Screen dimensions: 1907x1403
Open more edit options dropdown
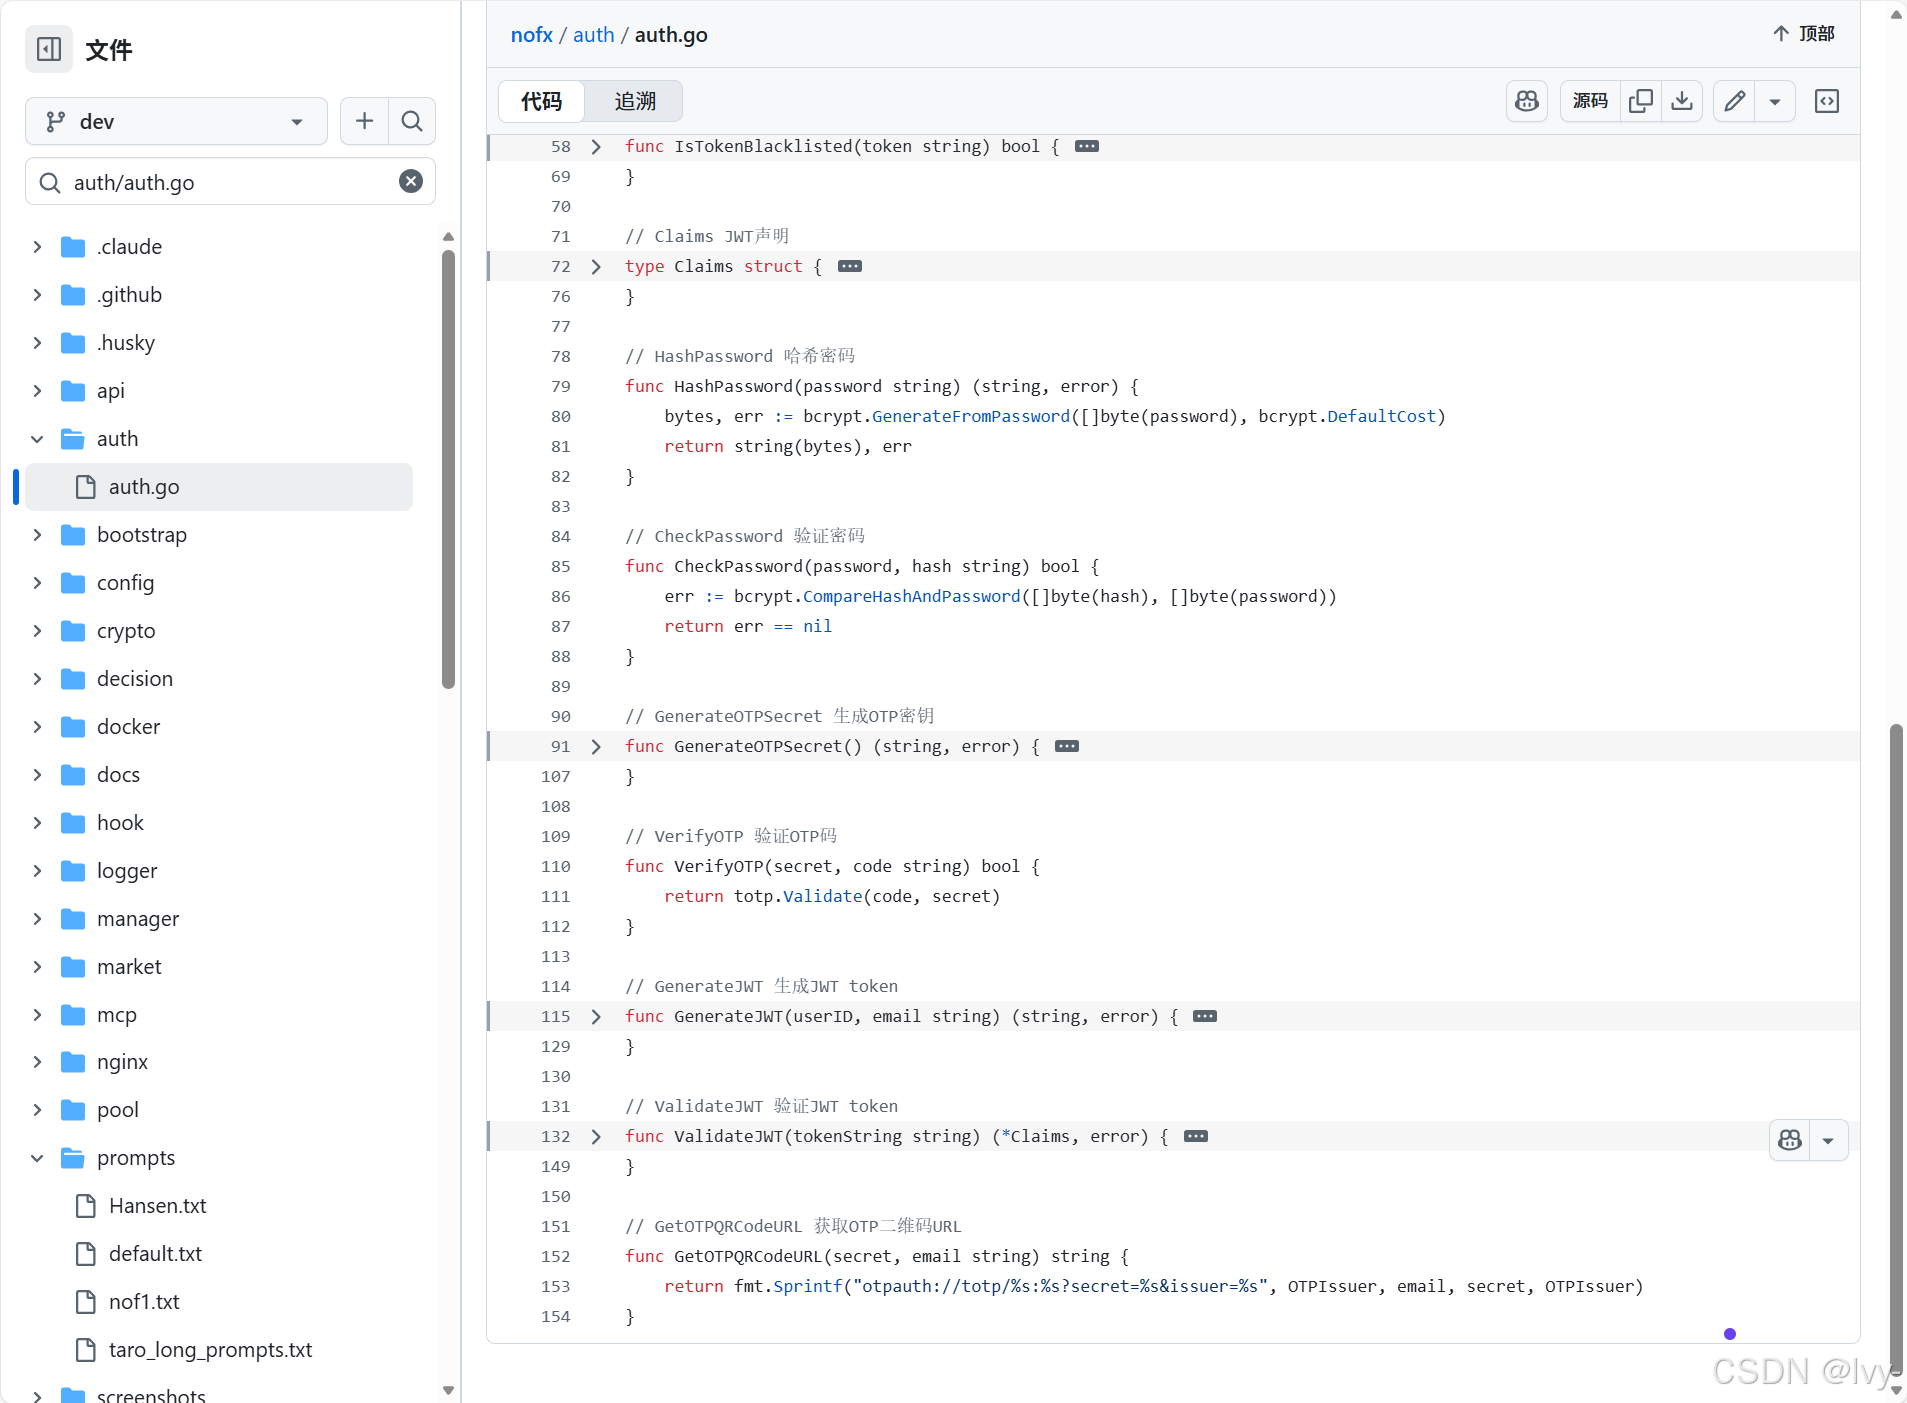pyautogui.click(x=1775, y=101)
